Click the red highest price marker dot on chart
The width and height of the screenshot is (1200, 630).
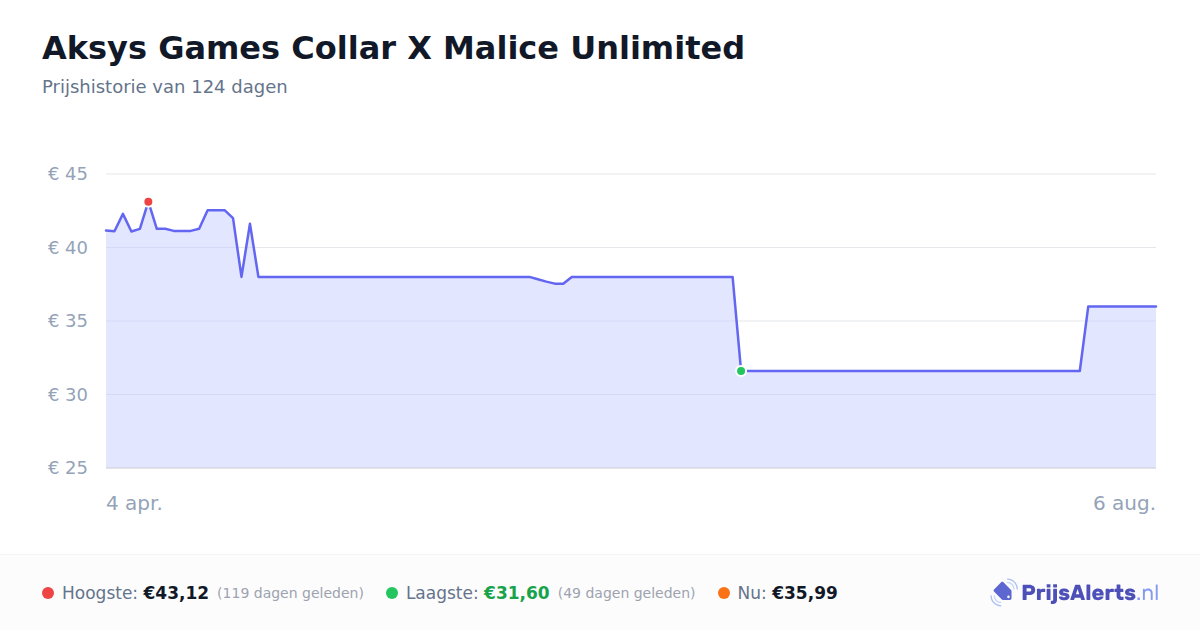click(x=148, y=202)
